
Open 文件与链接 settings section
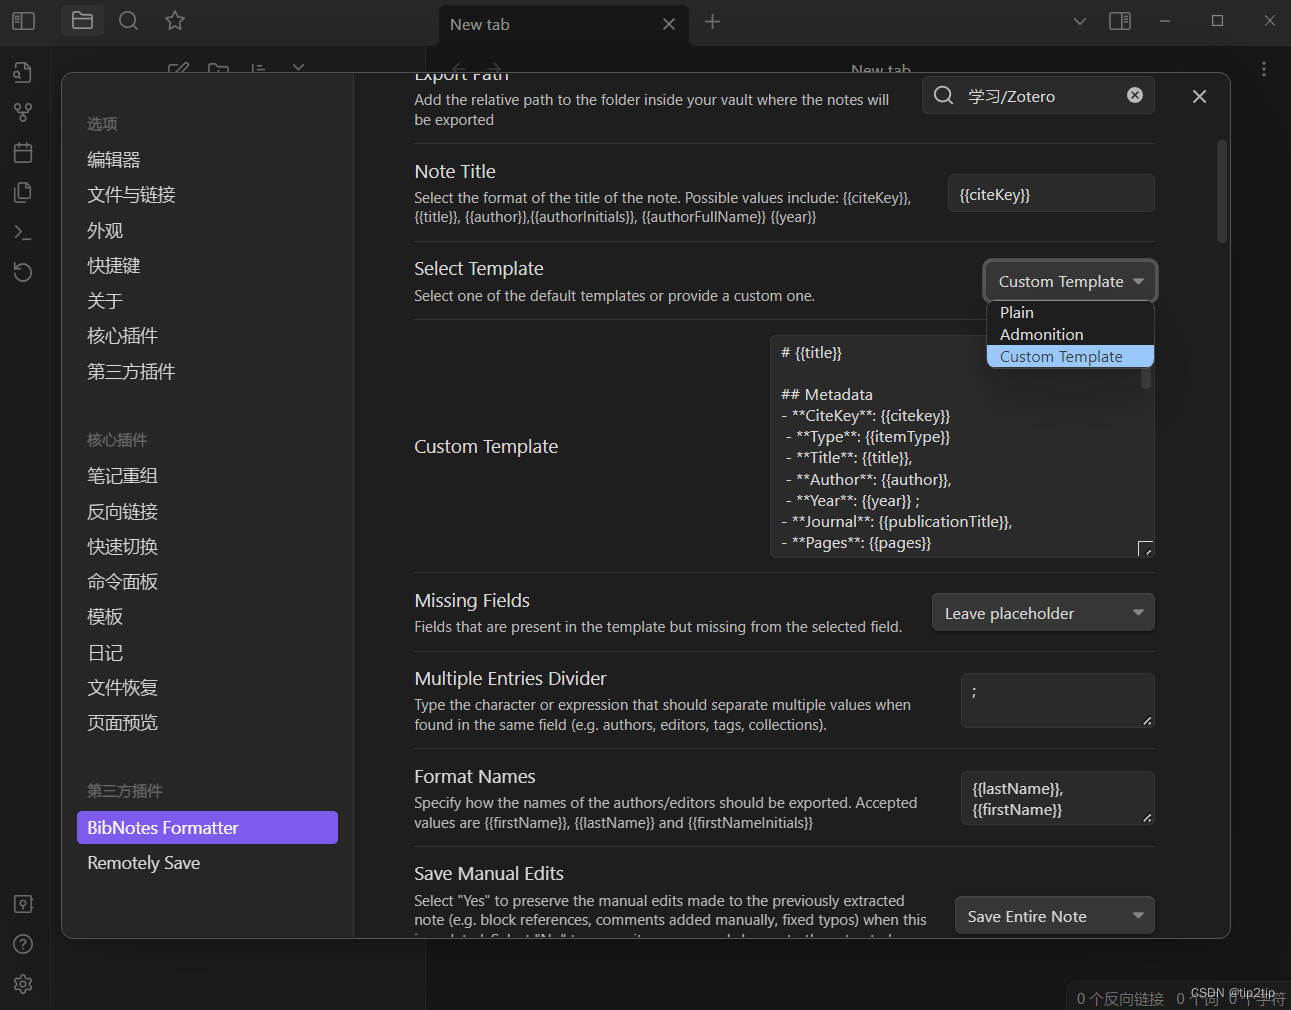(131, 195)
